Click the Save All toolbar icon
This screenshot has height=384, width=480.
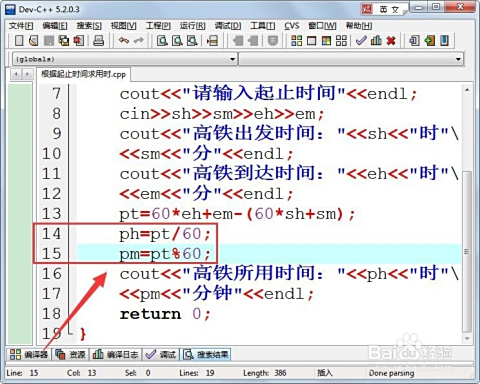[x=64, y=41]
